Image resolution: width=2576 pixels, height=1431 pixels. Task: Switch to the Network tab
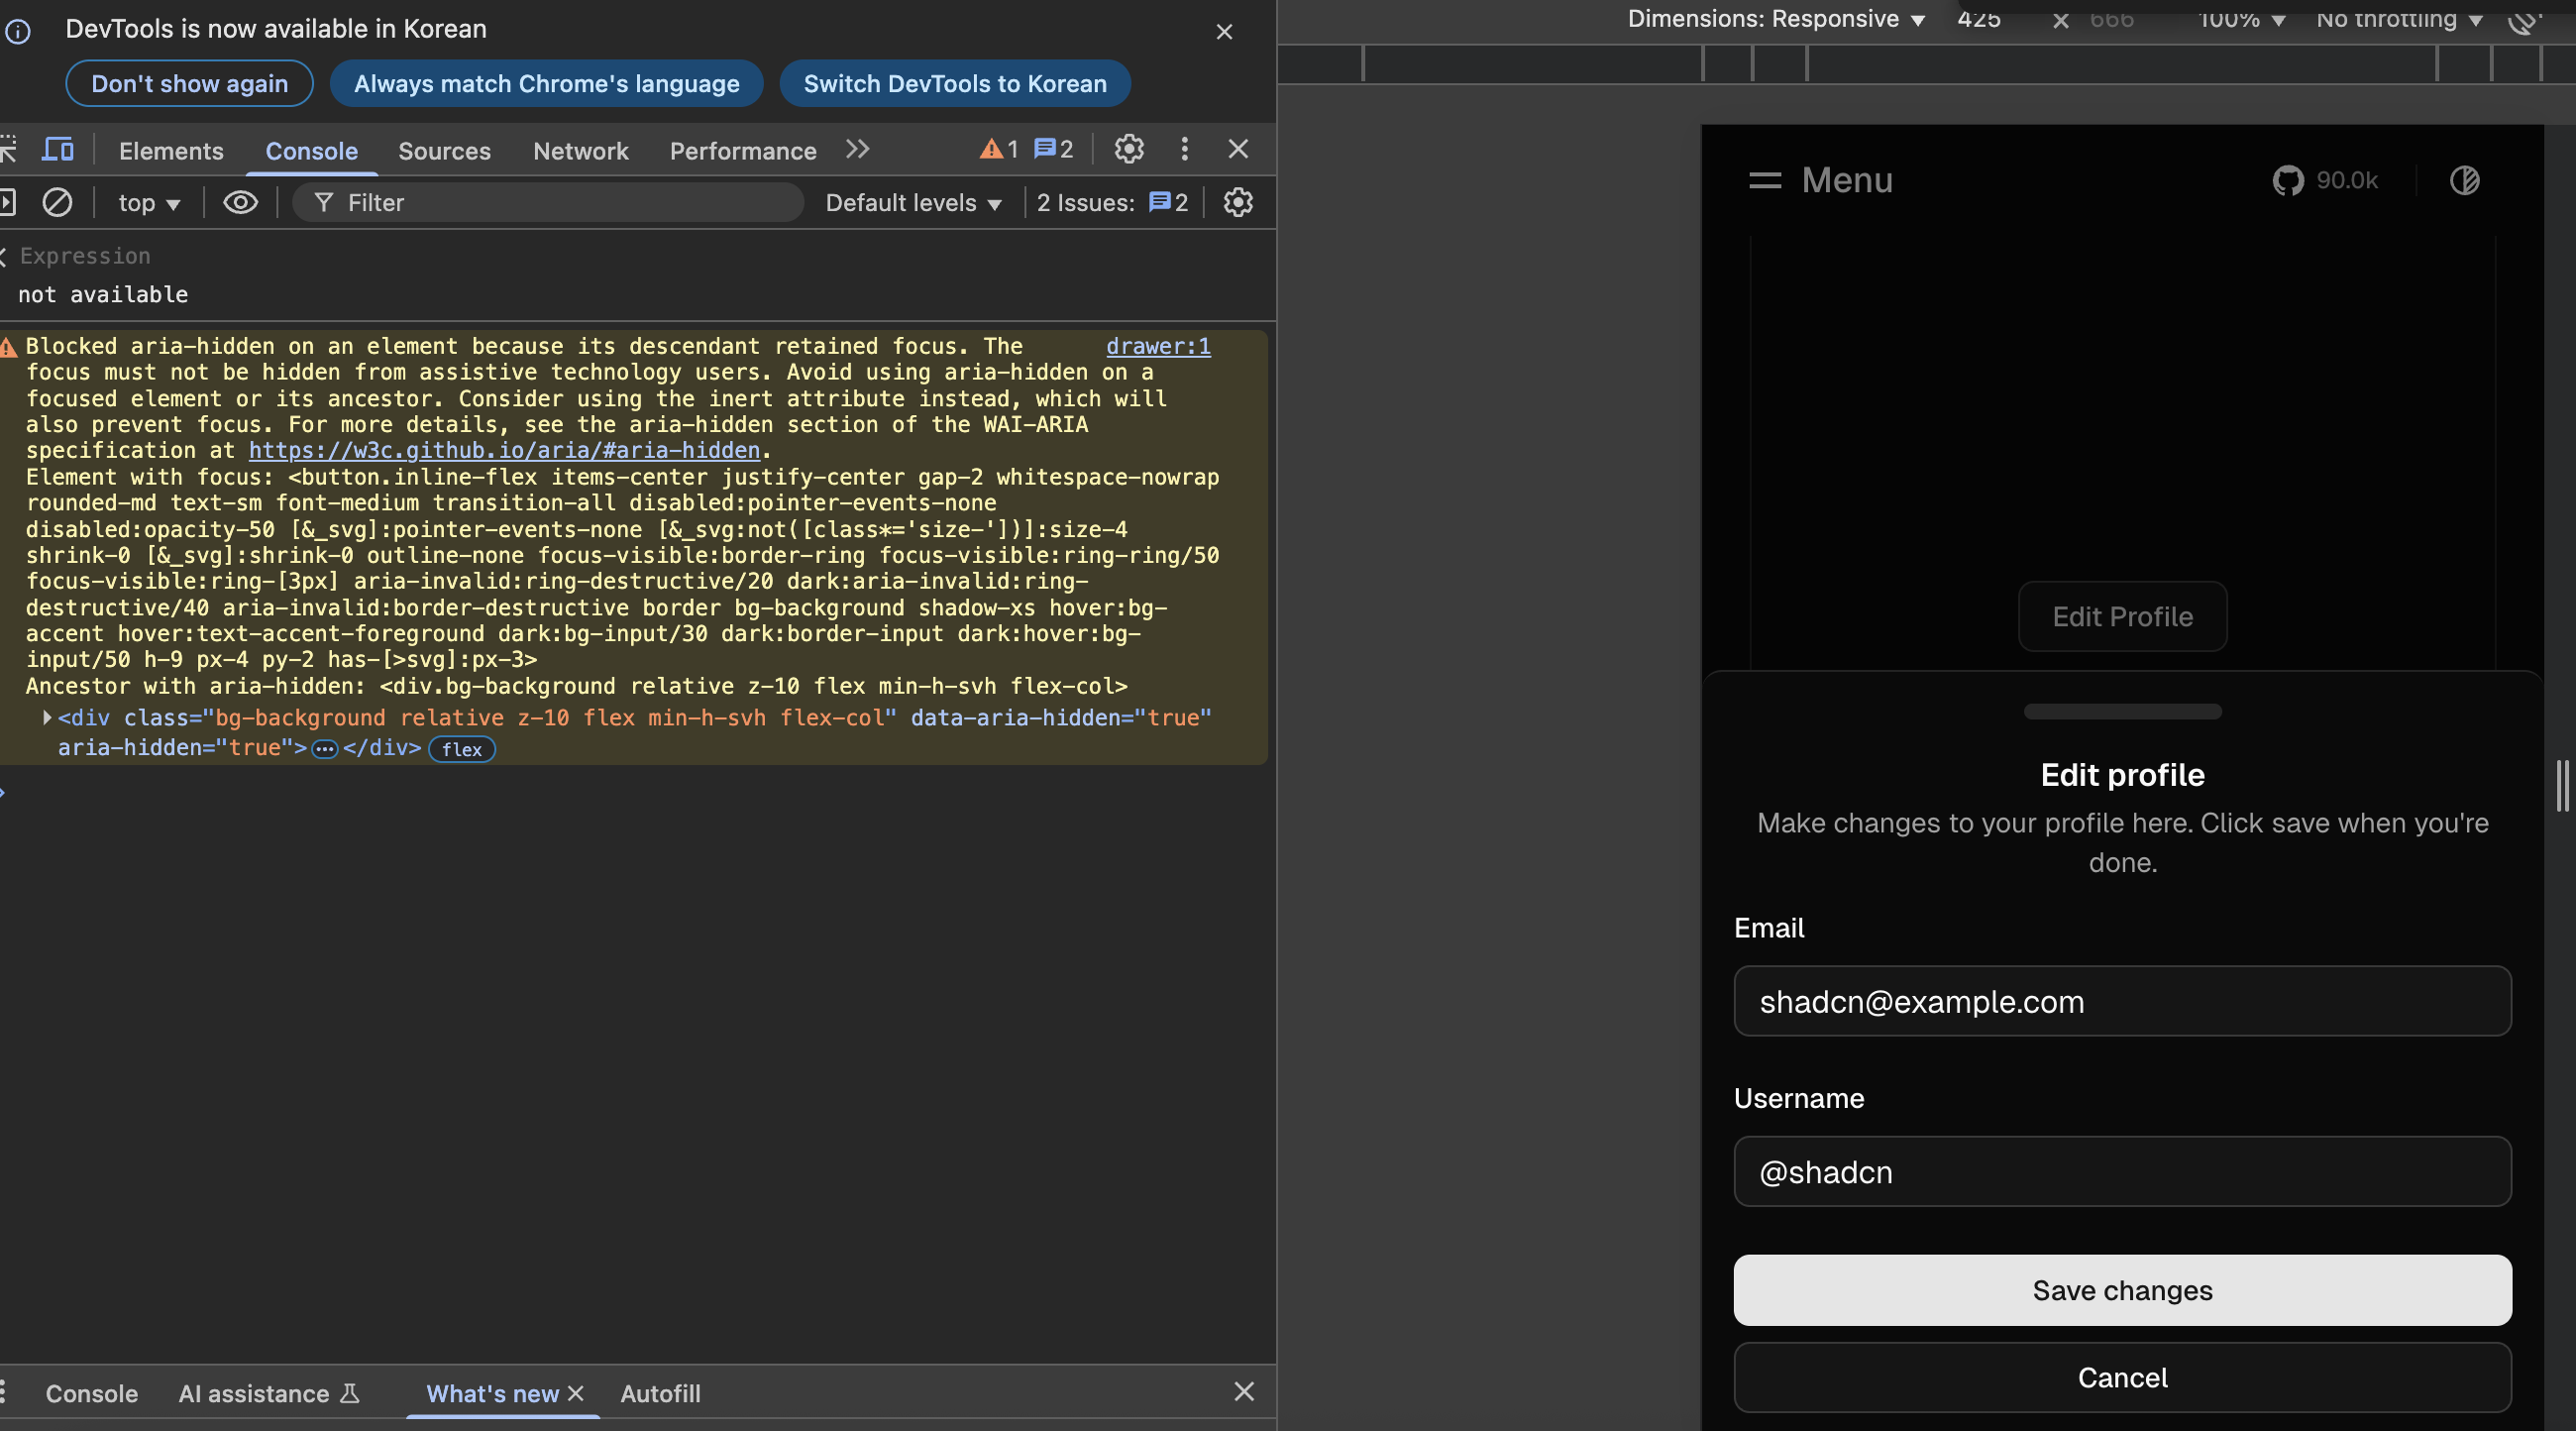pyautogui.click(x=580, y=151)
